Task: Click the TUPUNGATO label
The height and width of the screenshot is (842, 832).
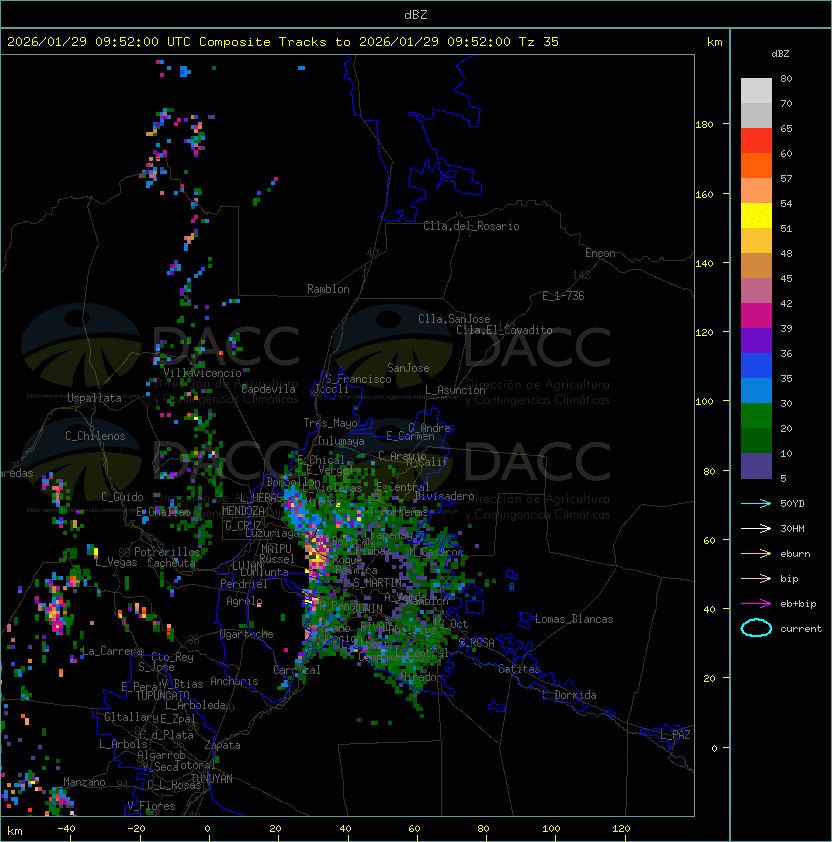Action: pos(162,695)
